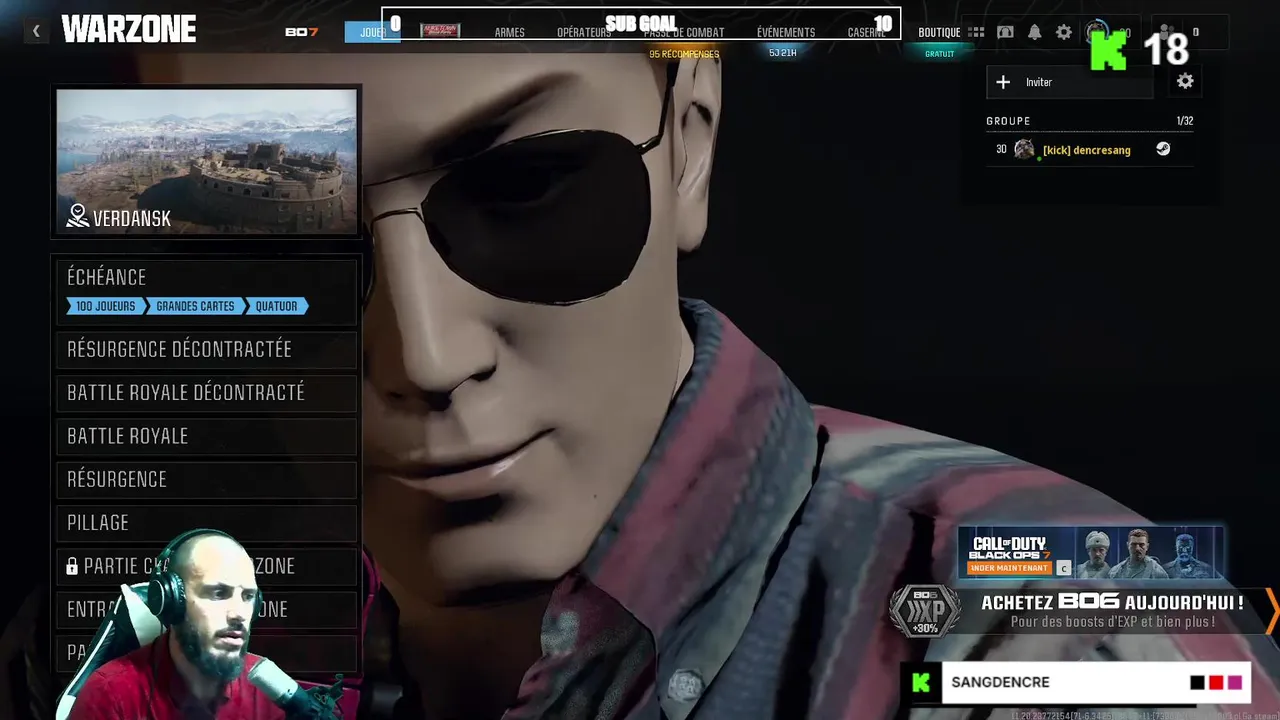Open the Passe de Combat tab

pos(684,32)
